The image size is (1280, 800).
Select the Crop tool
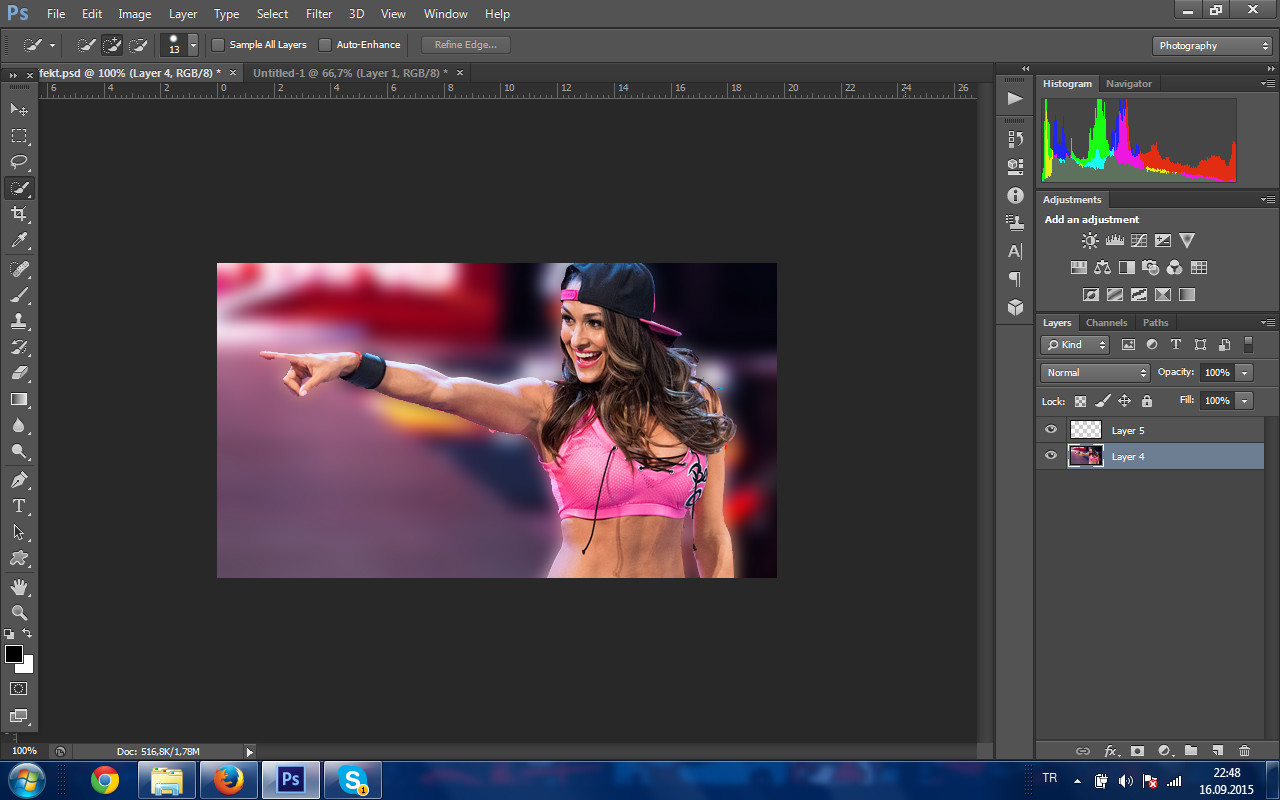19,214
